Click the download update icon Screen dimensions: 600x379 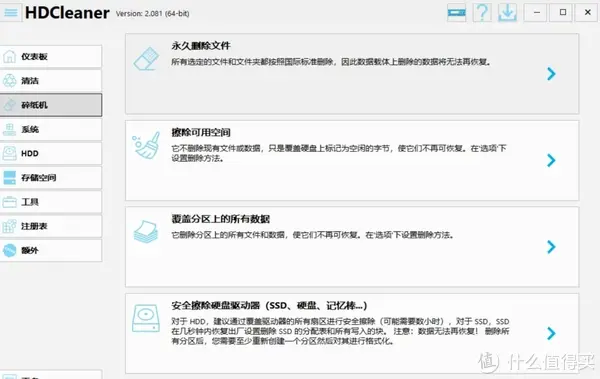coord(507,13)
